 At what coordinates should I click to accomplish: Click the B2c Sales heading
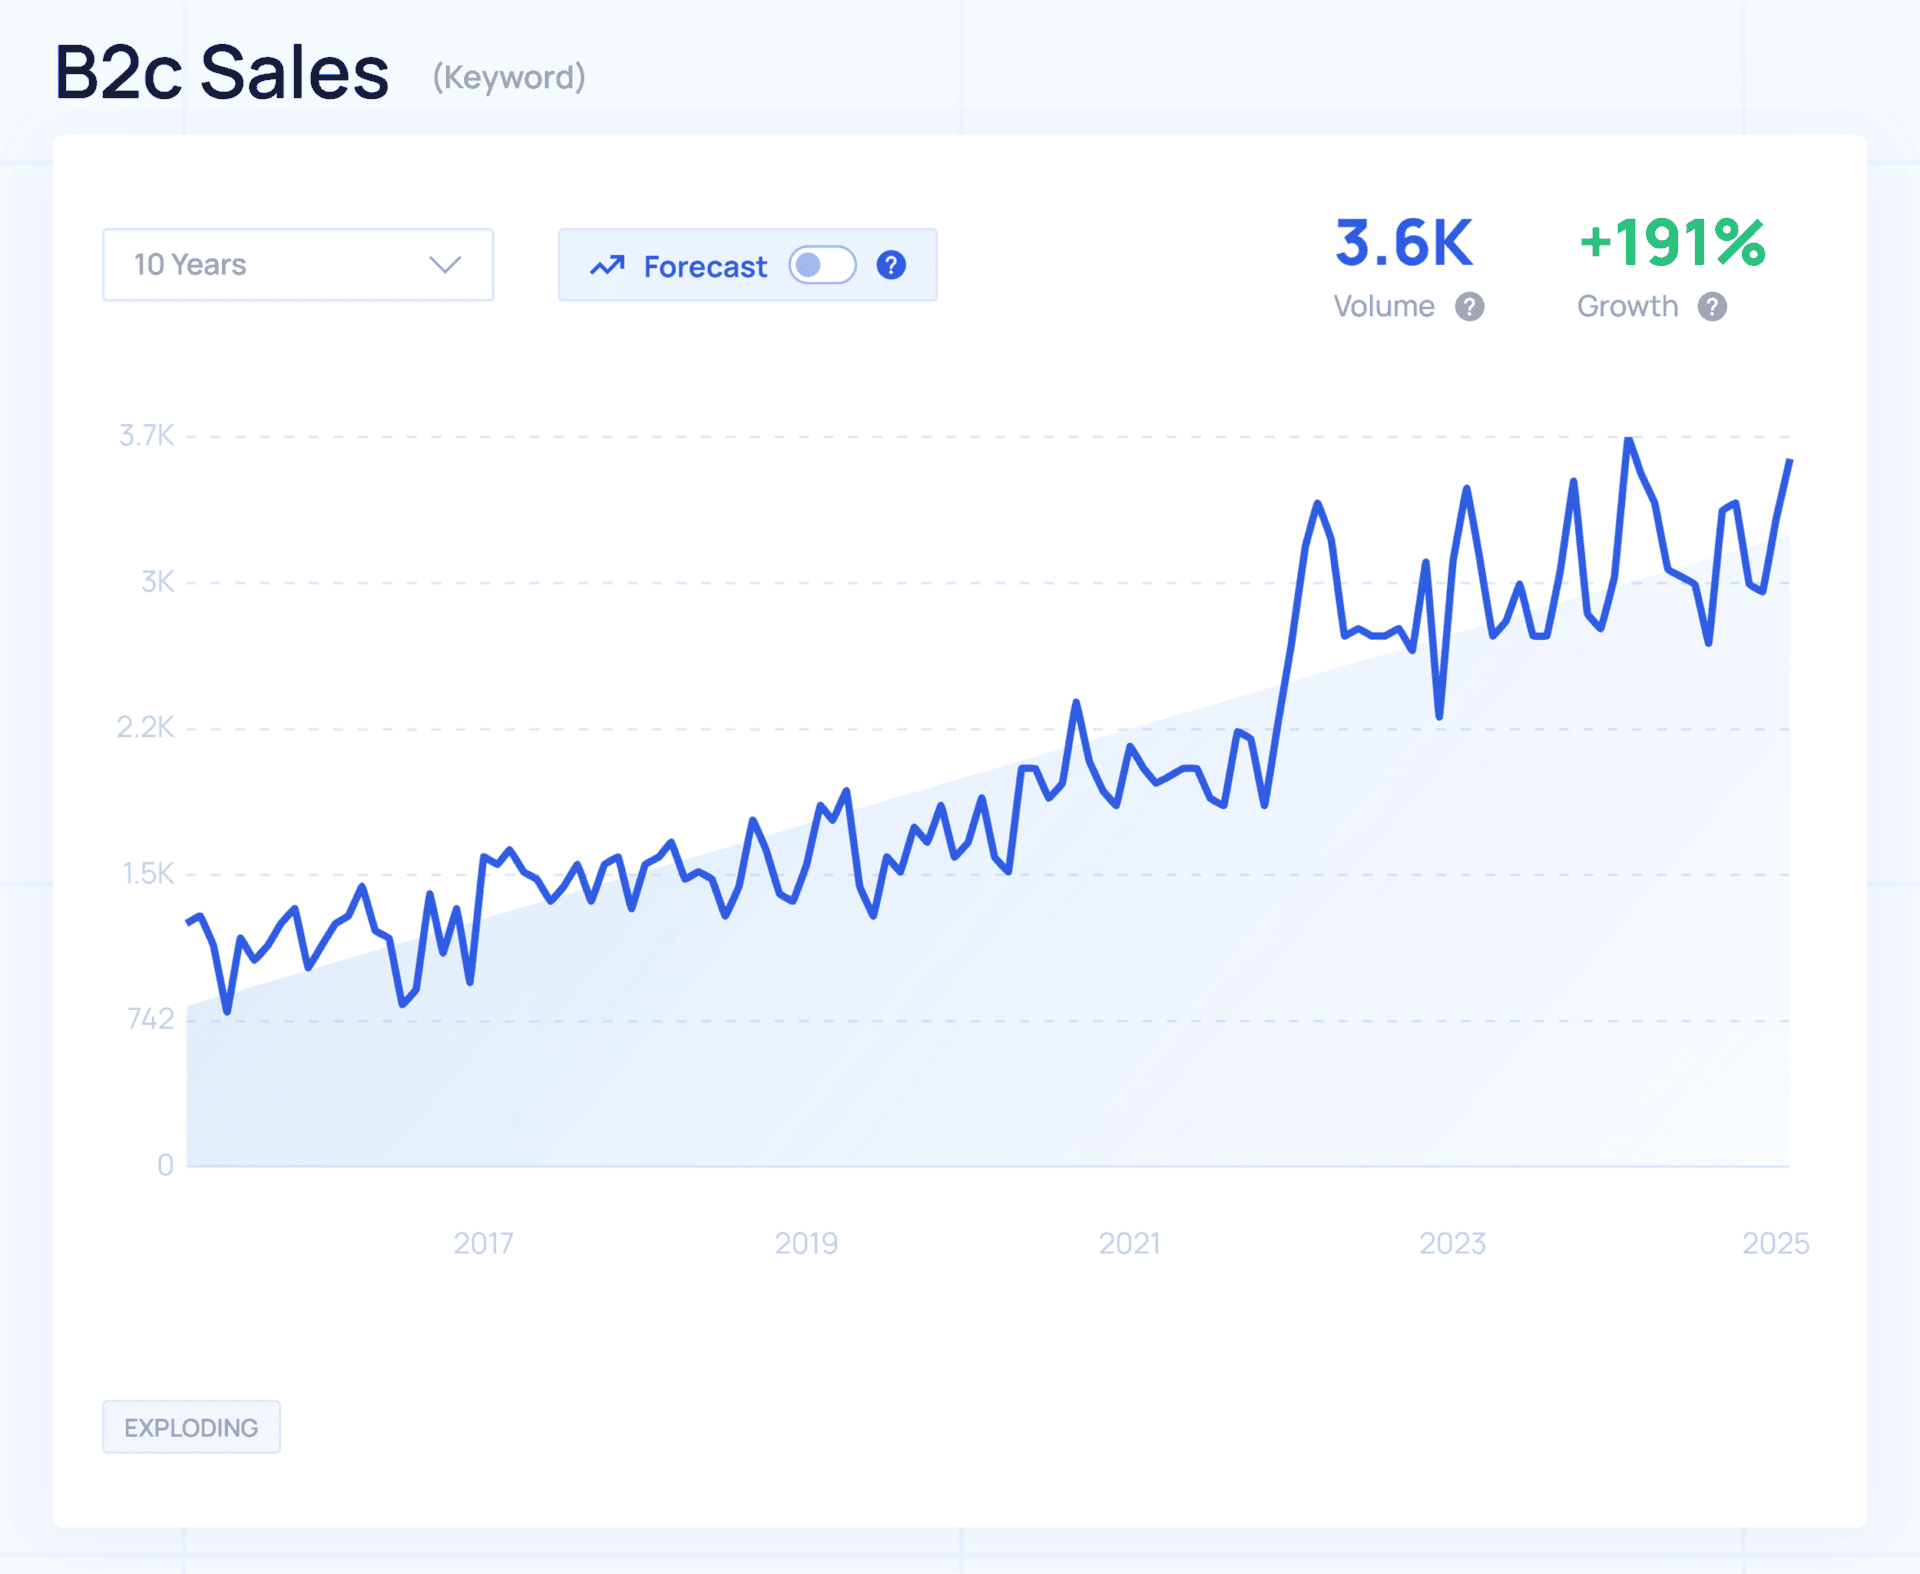coord(221,73)
